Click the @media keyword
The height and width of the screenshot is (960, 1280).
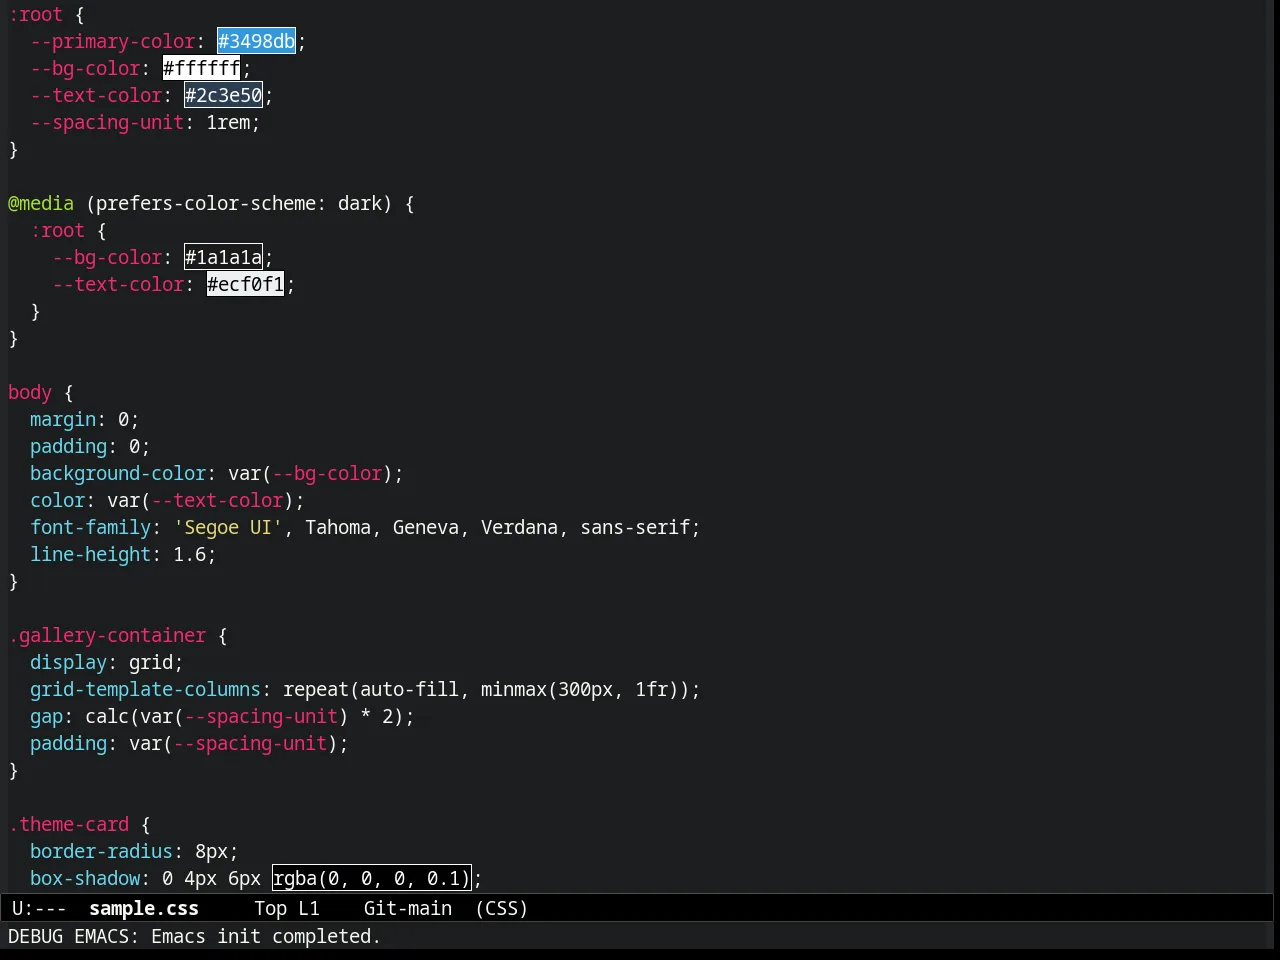pos(41,203)
